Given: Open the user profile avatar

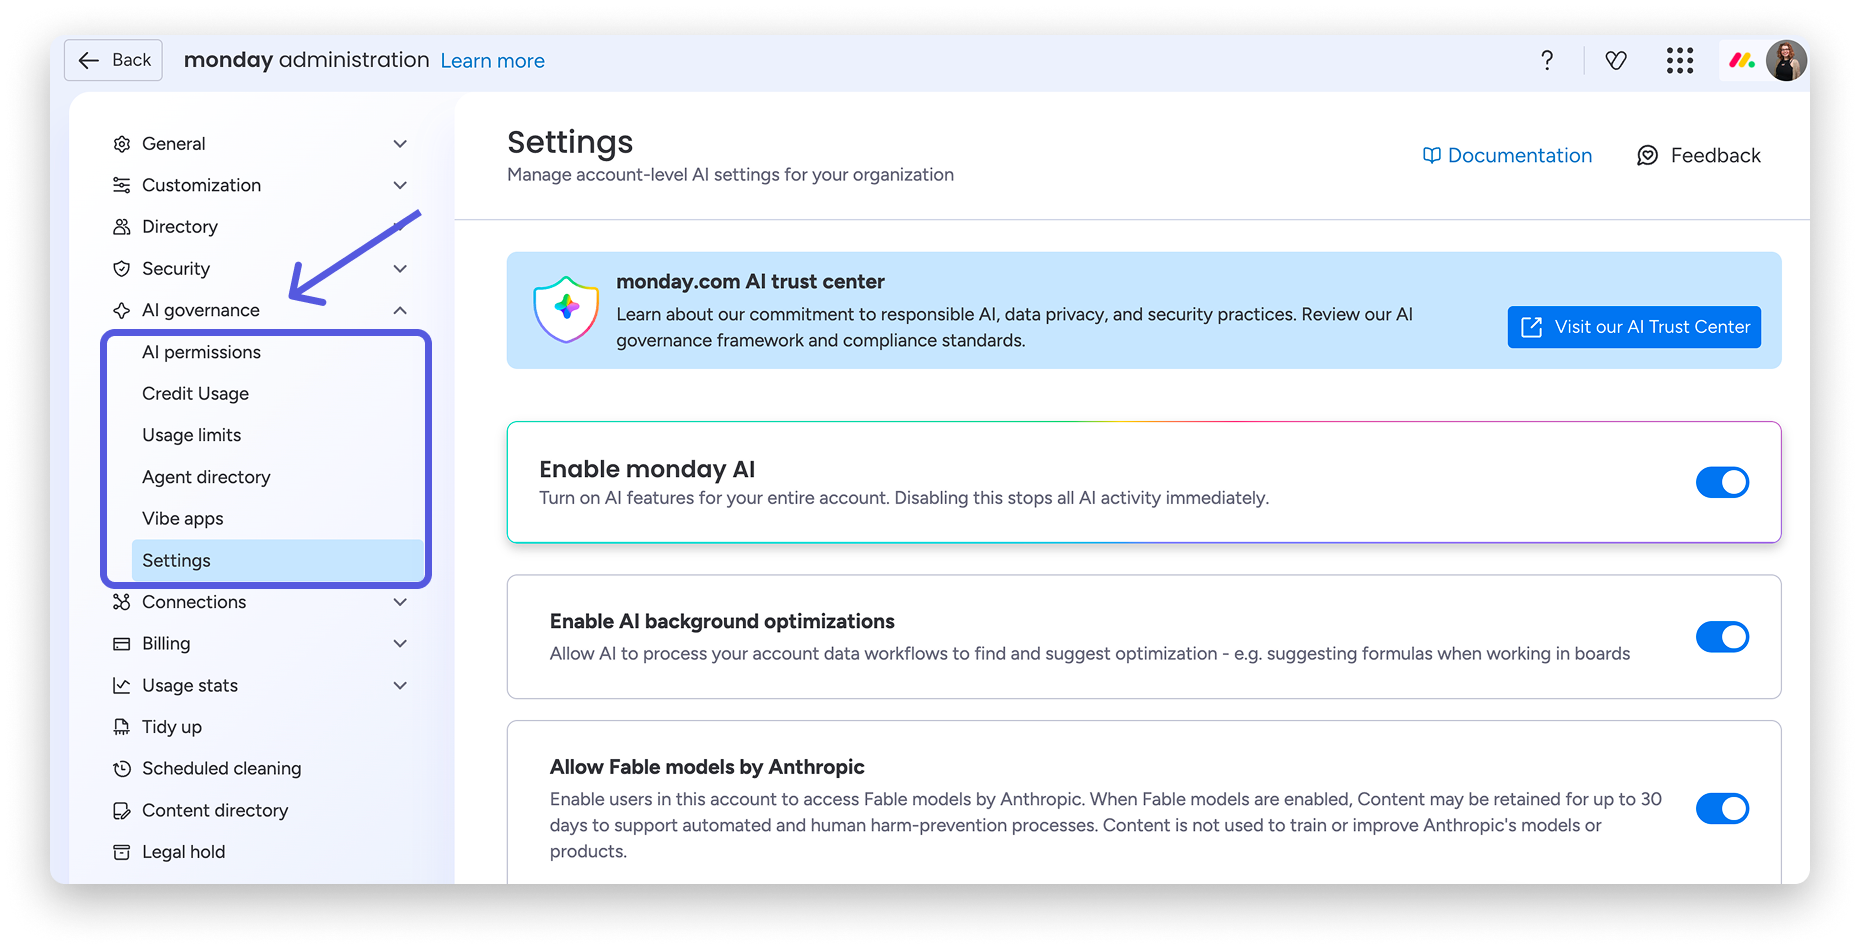Looking at the screenshot, I should (1786, 60).
